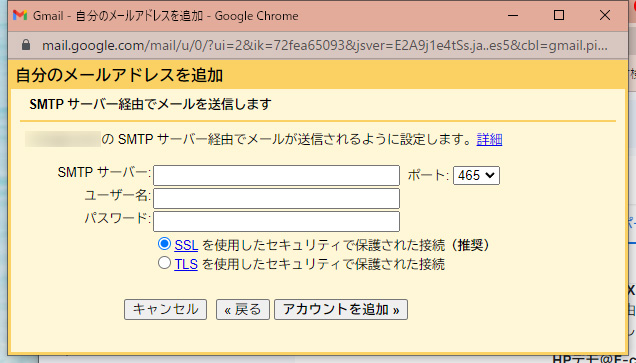Minimize the Gmail popup window
The width and height of the screenshot is (636, 363).
[x=513, y=15]
